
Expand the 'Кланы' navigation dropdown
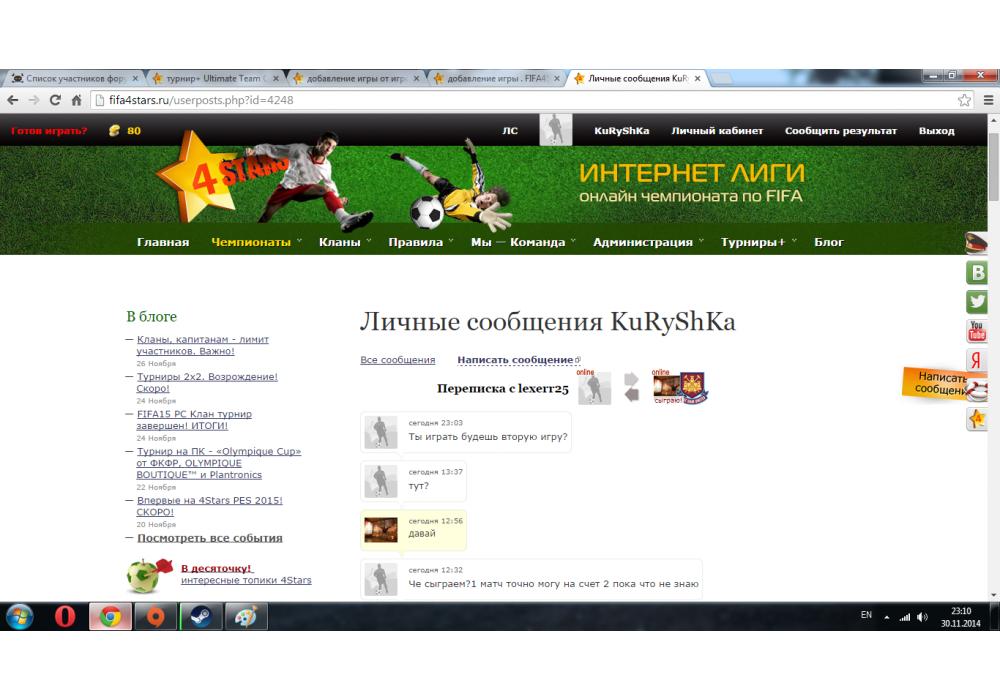click(x=344, y=242)
